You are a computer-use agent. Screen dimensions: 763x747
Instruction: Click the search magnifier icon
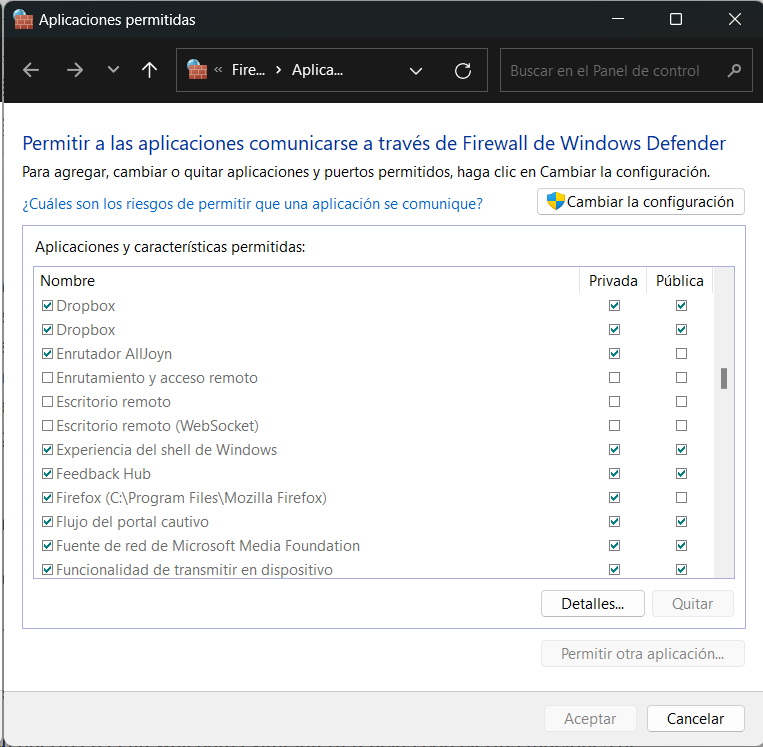[734, 71]
